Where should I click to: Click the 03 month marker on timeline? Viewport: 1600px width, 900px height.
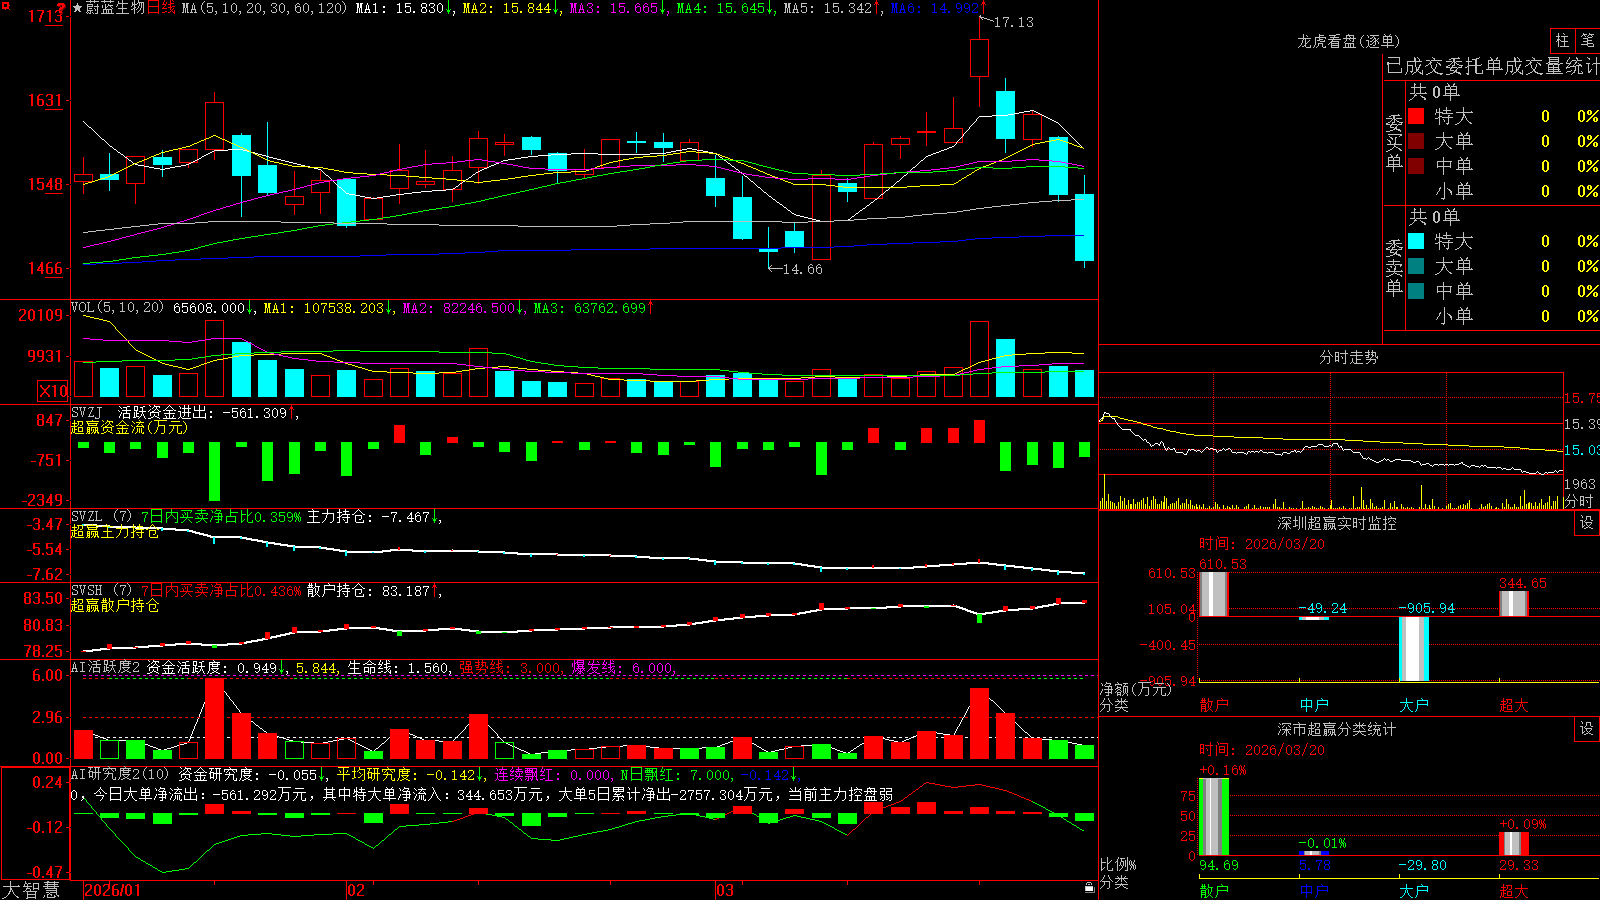(725, 890)
